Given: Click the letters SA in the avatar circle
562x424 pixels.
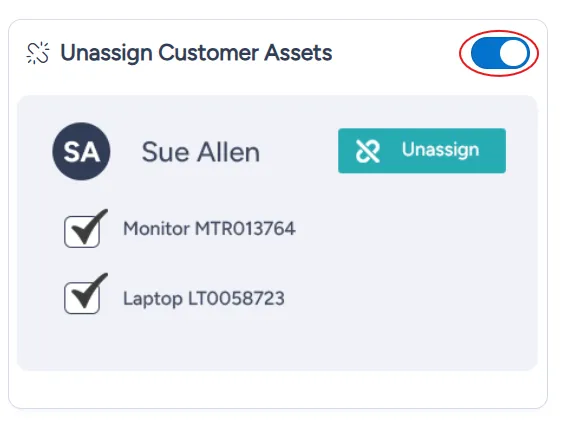Looking at the screenshot, I should pos(81,152).
